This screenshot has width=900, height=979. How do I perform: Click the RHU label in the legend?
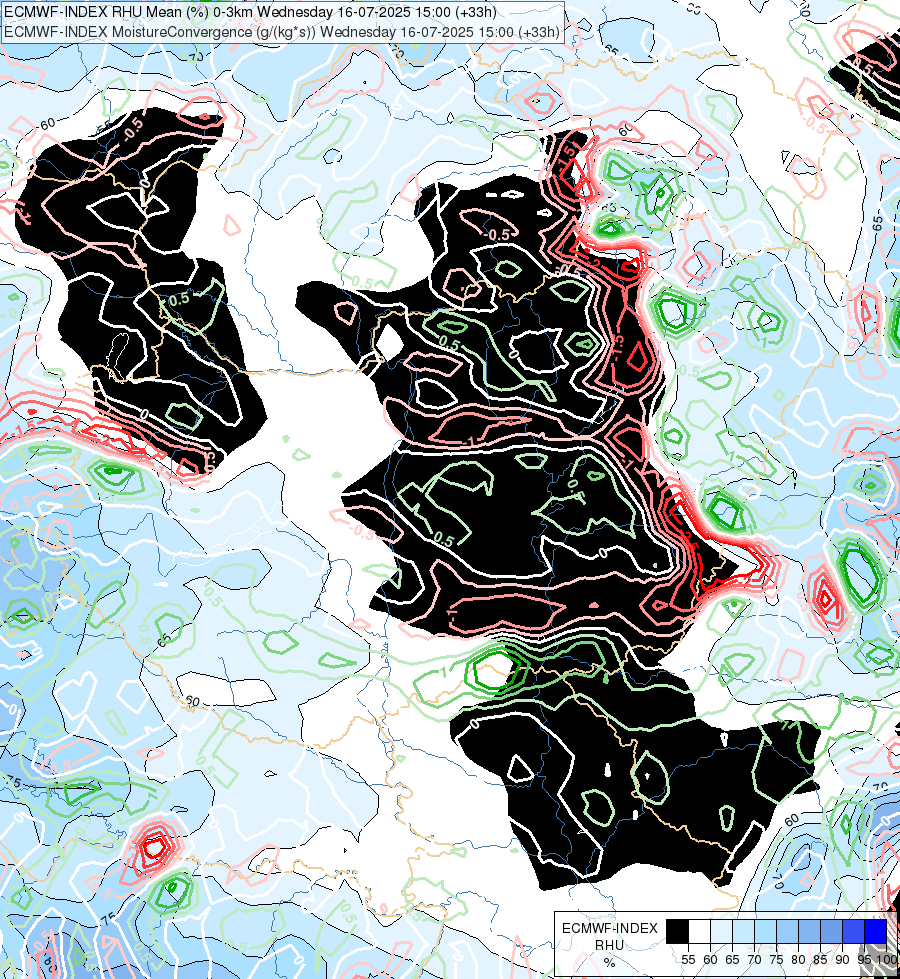coord(610,945)
